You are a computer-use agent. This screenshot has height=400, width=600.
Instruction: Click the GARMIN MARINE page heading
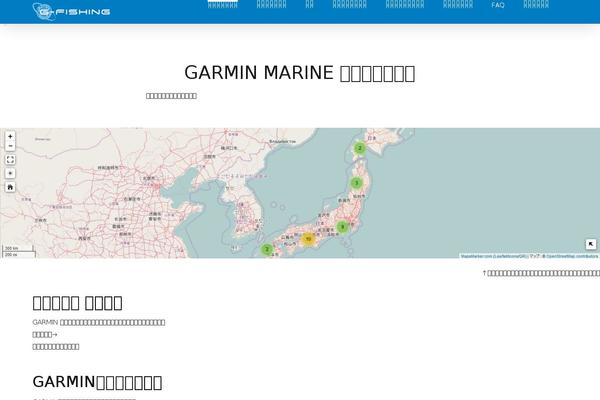coord(300,73)
